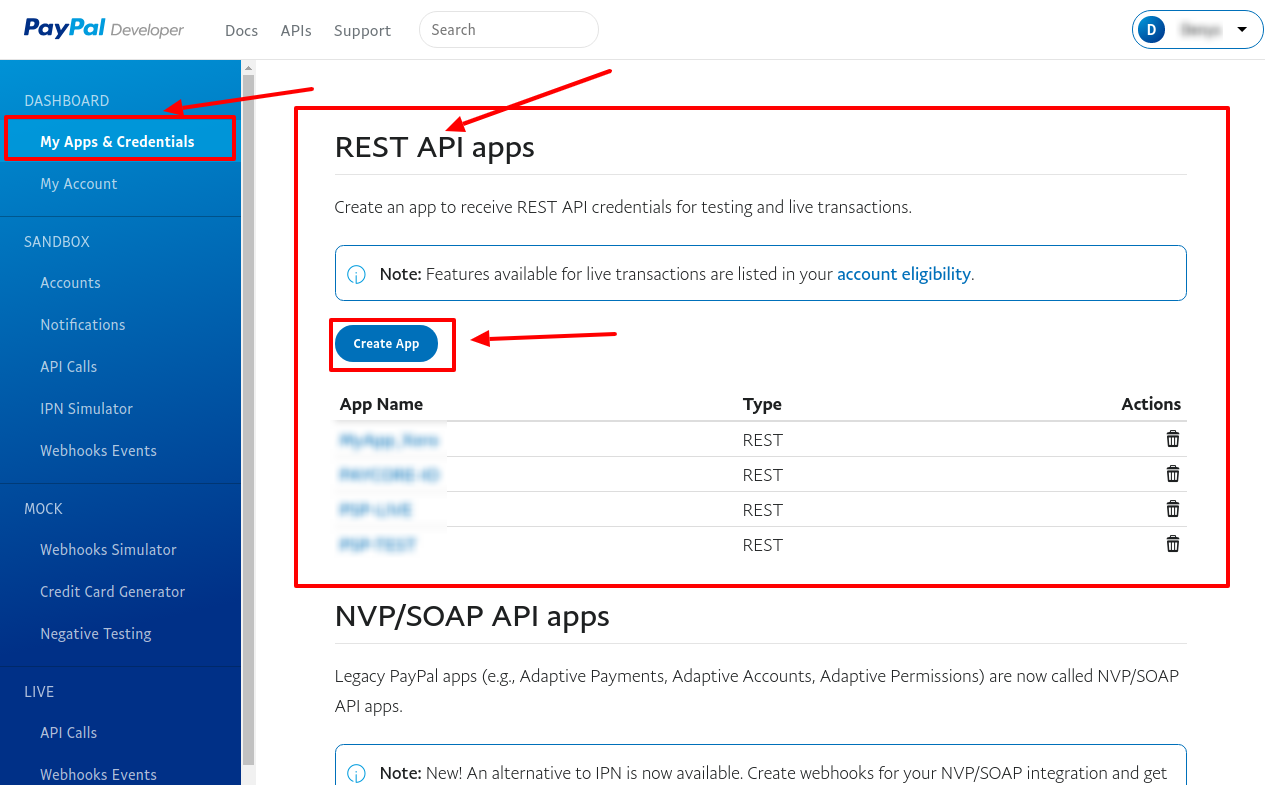Click the DASHBOARD section heading
This screenshot has height=785, width=1265.
pyautogui.click(x=67, y=101)
